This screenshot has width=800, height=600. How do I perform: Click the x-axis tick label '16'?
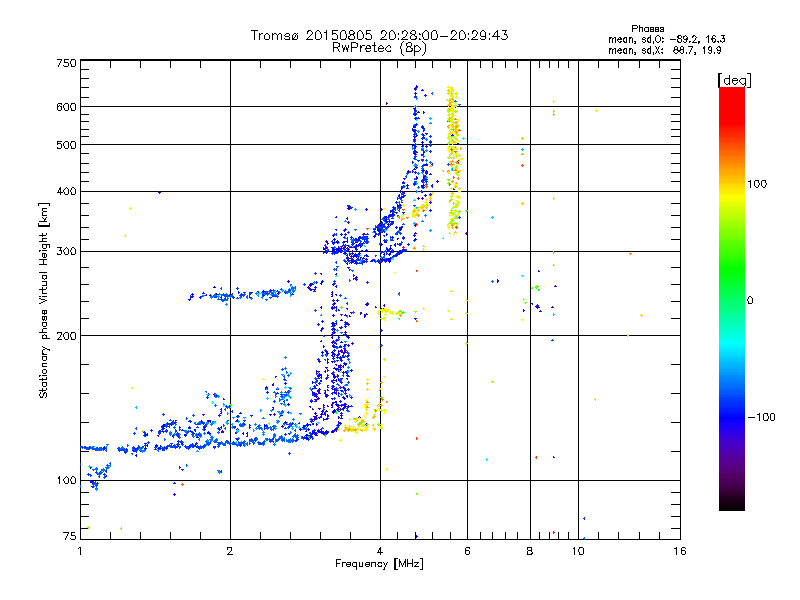tap(680, 551)
